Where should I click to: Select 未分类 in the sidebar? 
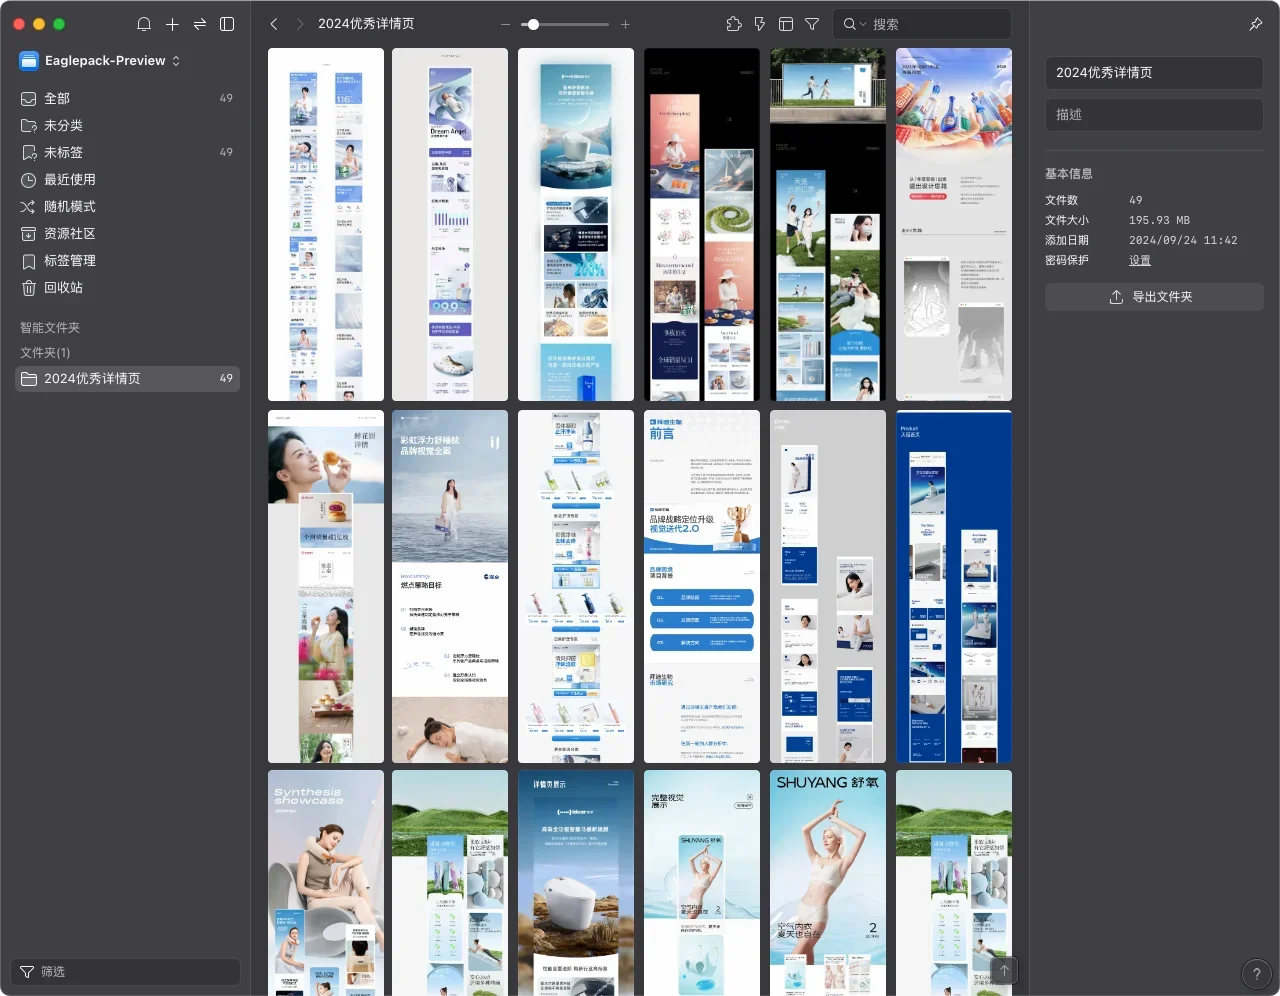127,125
